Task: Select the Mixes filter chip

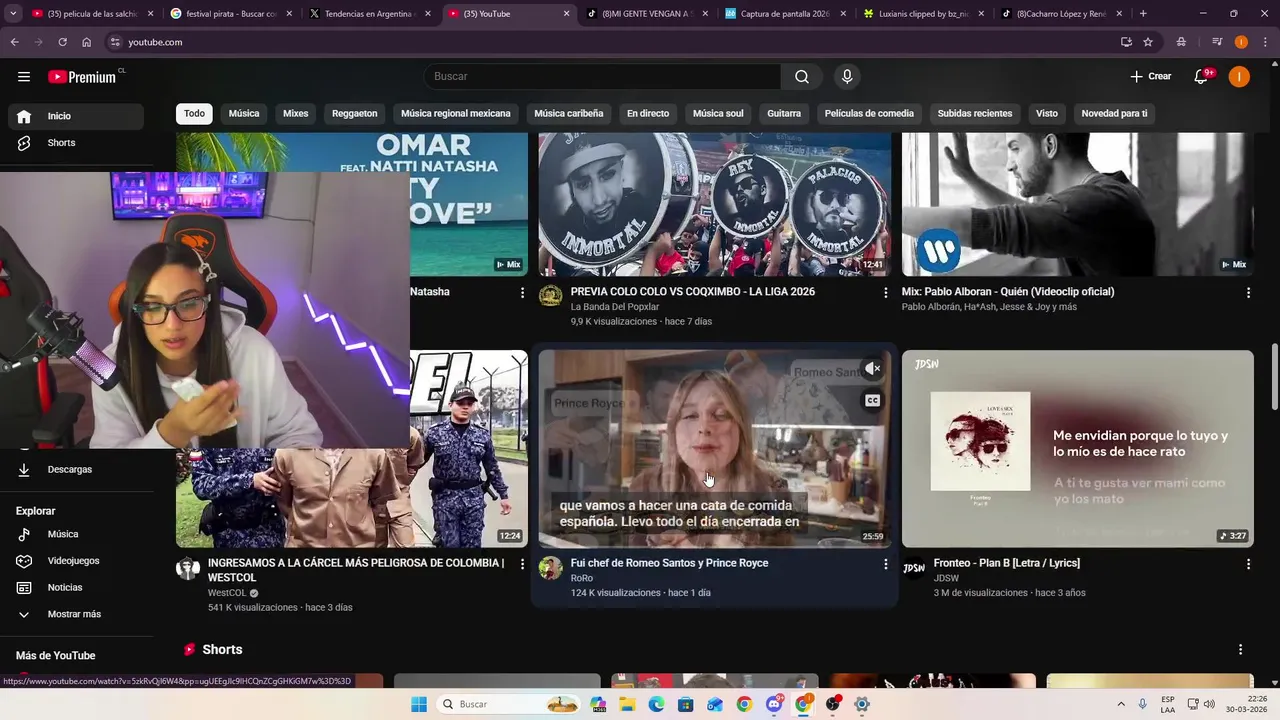Action: [x=295, y=114]
